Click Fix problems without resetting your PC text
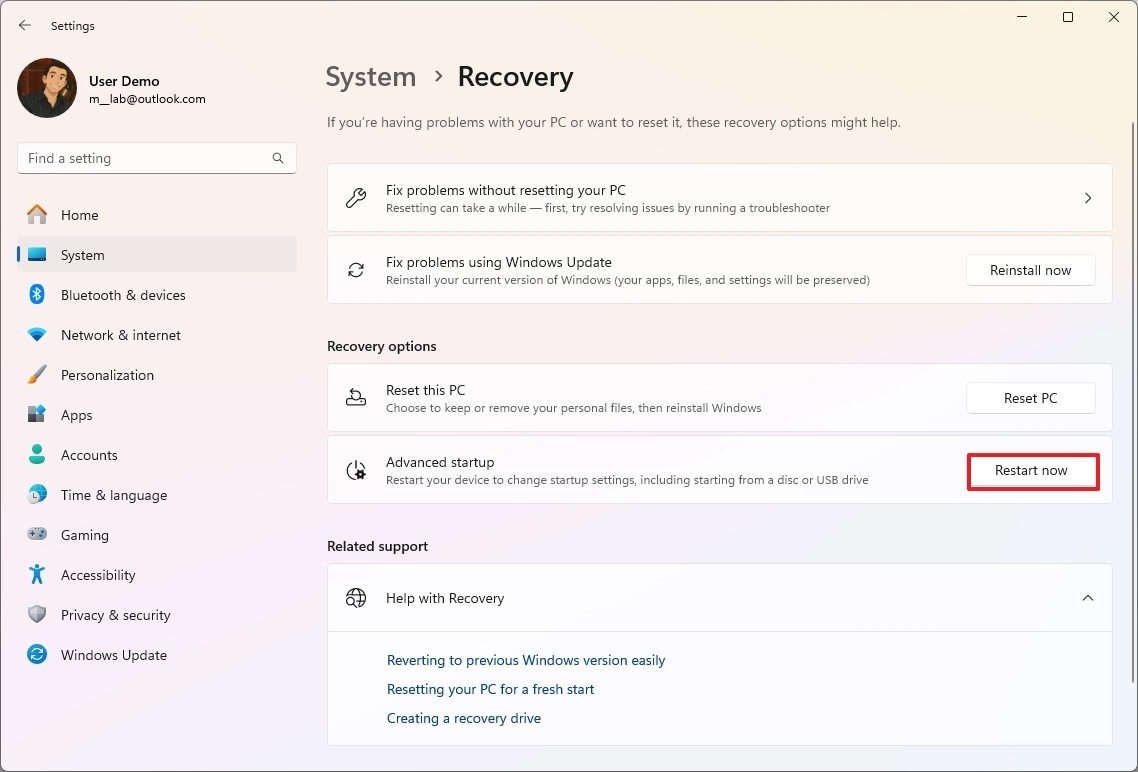1138x772 pixels. coord(506,190)
